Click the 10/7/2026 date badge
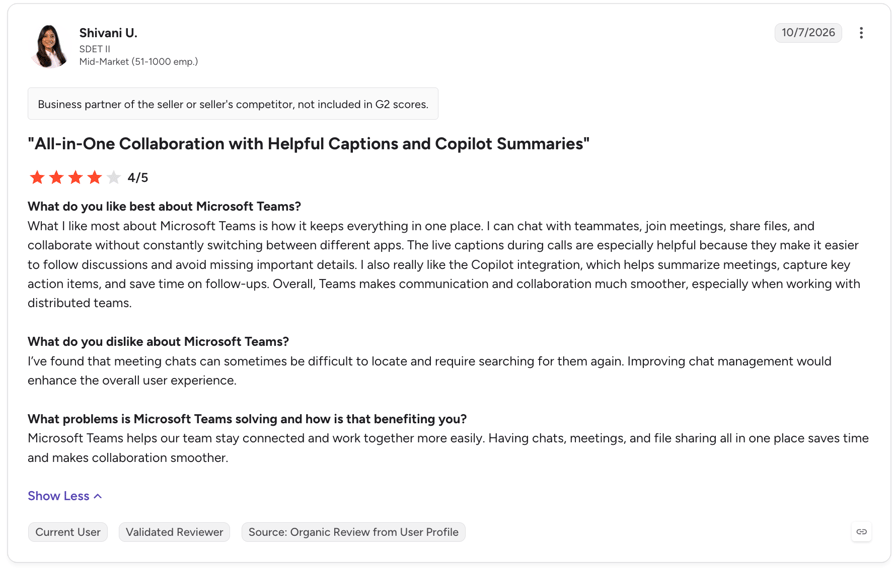Screen dimensions: 894x568 point(808,33)
